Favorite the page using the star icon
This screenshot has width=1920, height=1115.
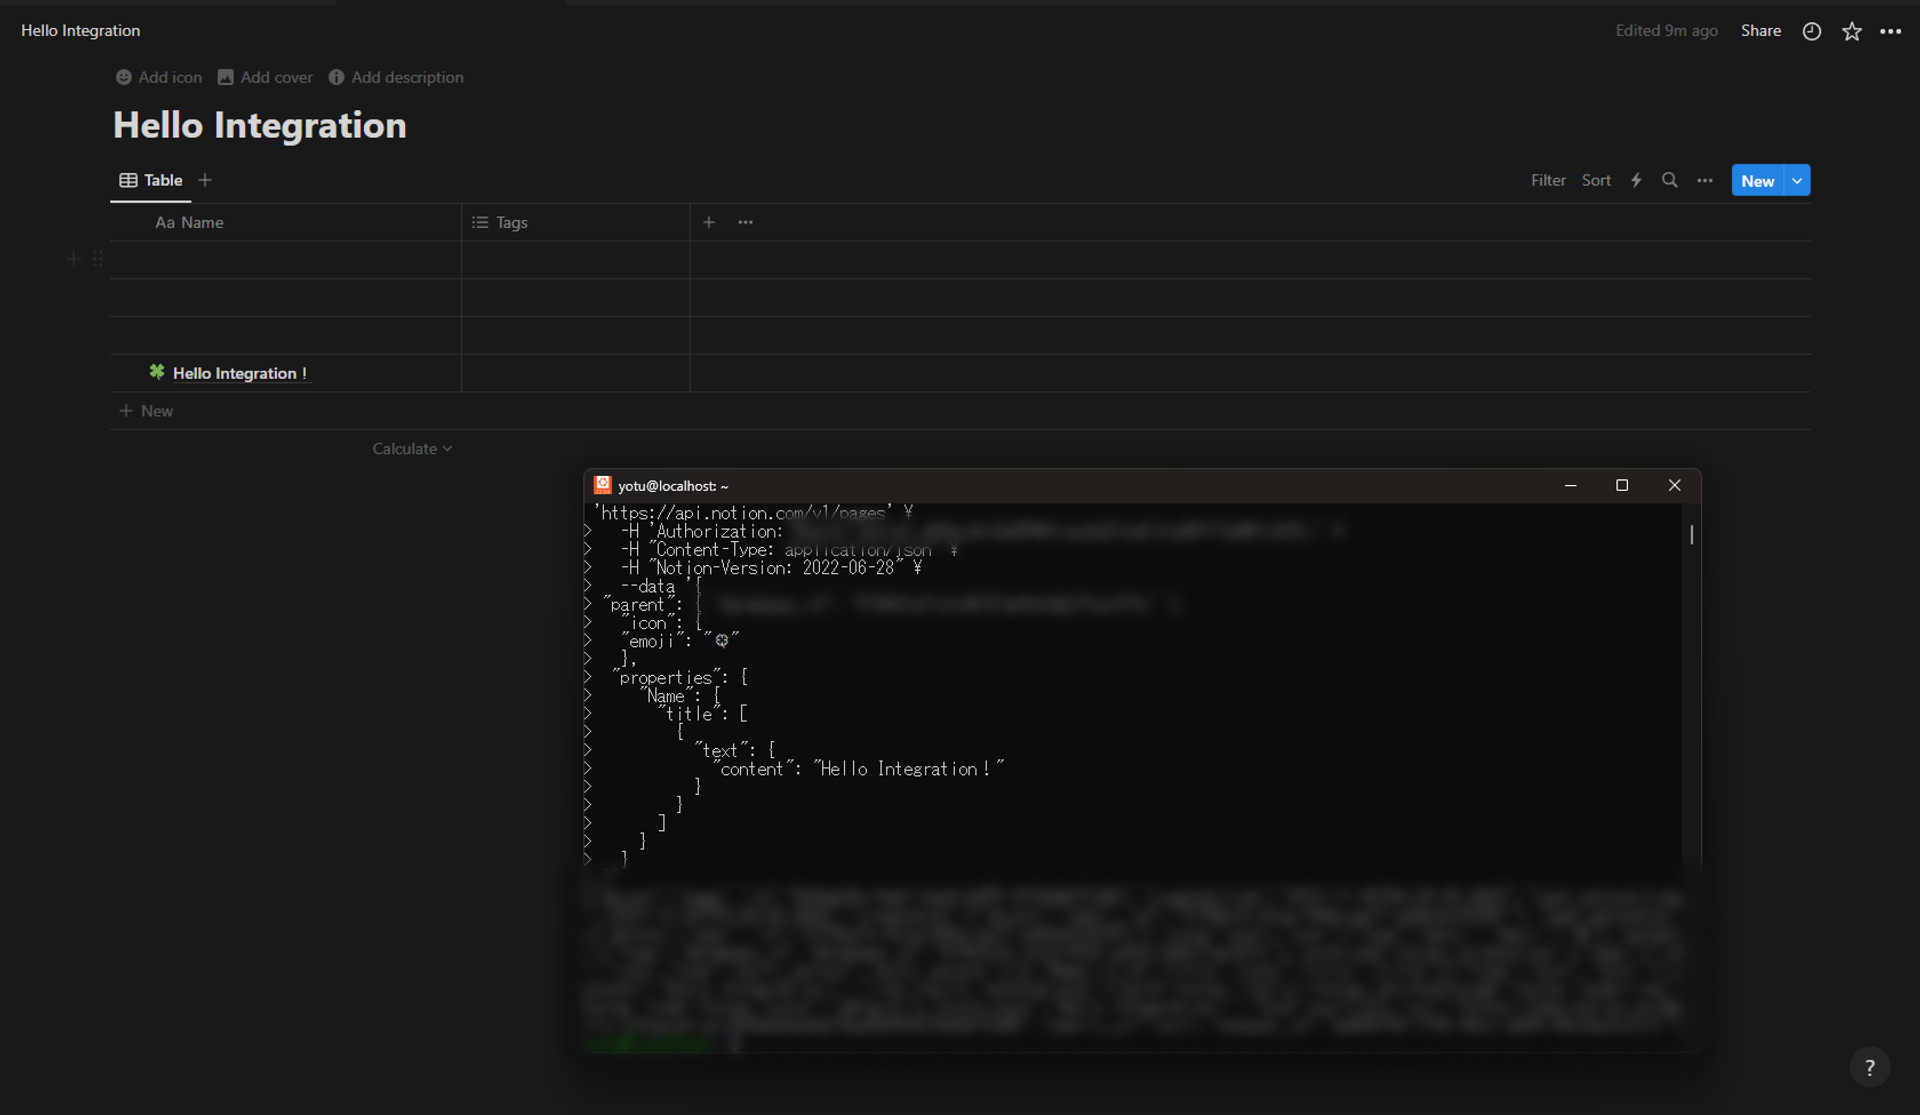pyautogui.click(x=1852, y=31)
